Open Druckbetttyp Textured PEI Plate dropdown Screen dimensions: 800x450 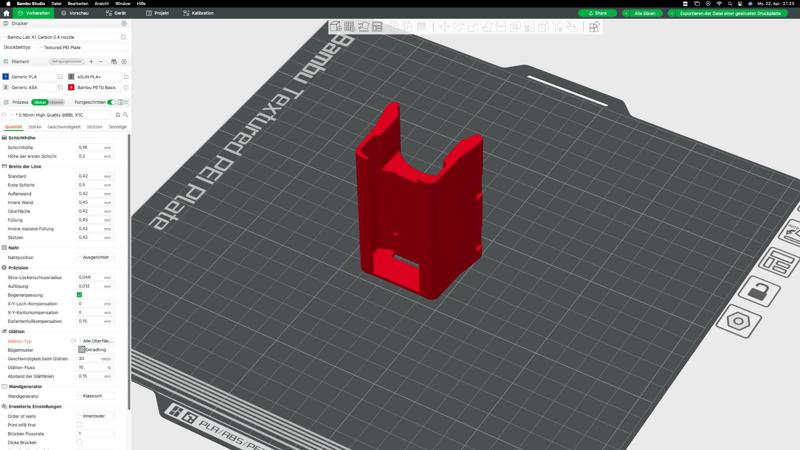[84, 47]
